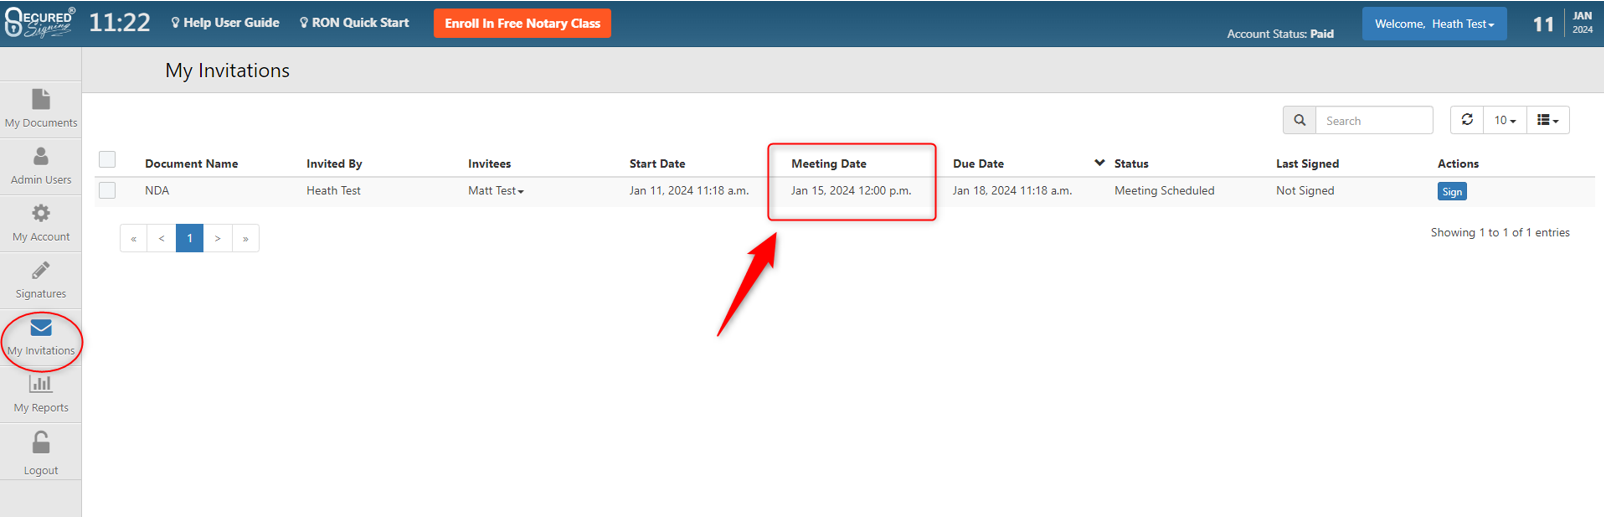Click the table refresh icon
This screenshot has width=1604, height=519.
pyautogui.click(x=1467, y=120)
